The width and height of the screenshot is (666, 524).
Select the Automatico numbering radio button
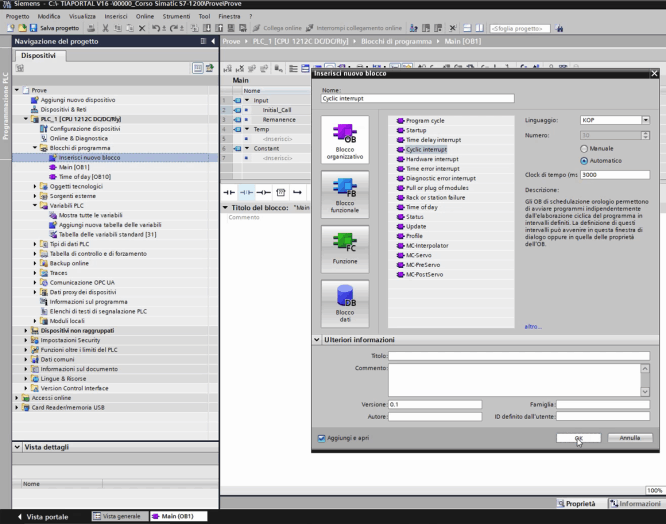584,161
